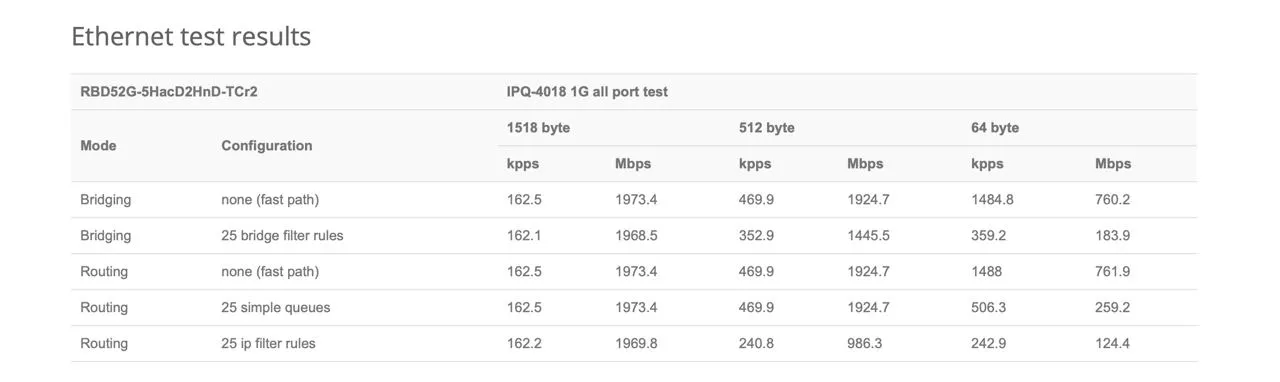Viewport: 1280px width, 382px height.
Task: Click the Configuration column header
Action: click(x=267, y=146)
